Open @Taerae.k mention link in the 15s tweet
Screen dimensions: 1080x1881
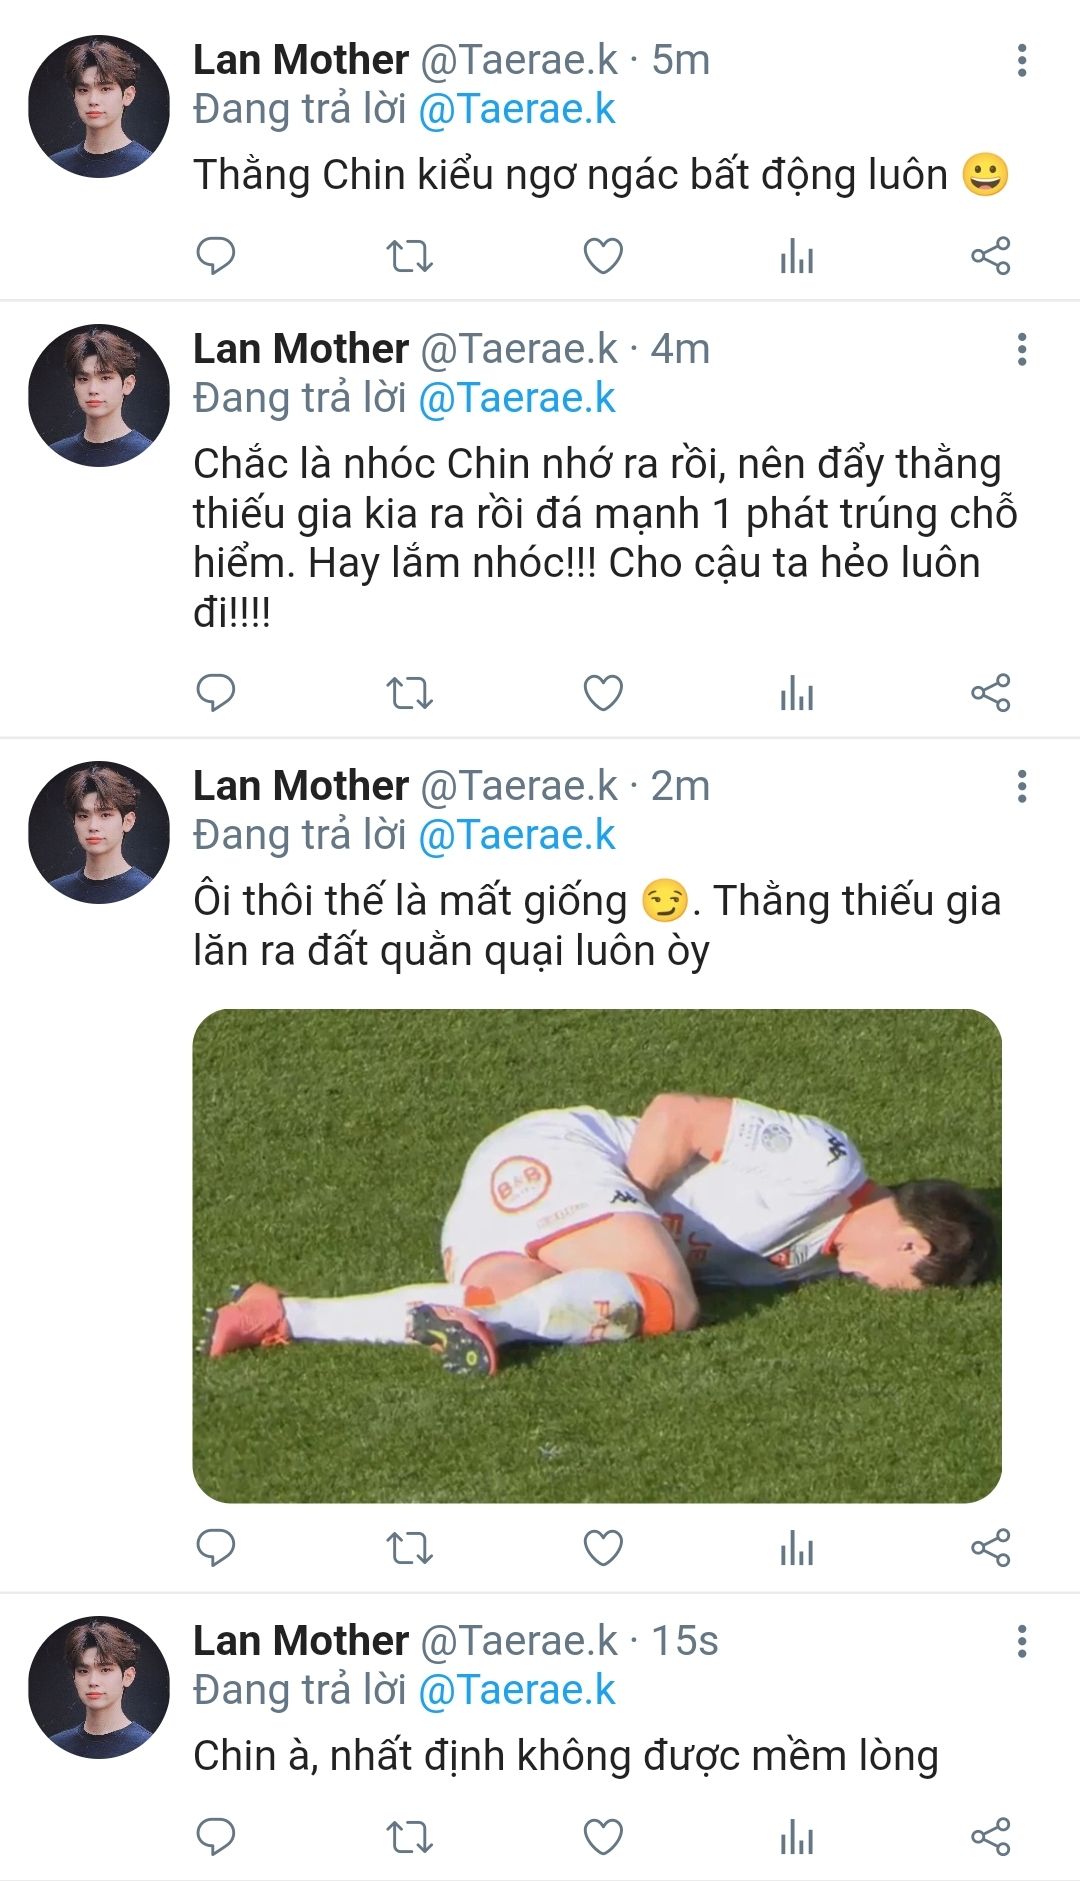tap(516, 1691)
